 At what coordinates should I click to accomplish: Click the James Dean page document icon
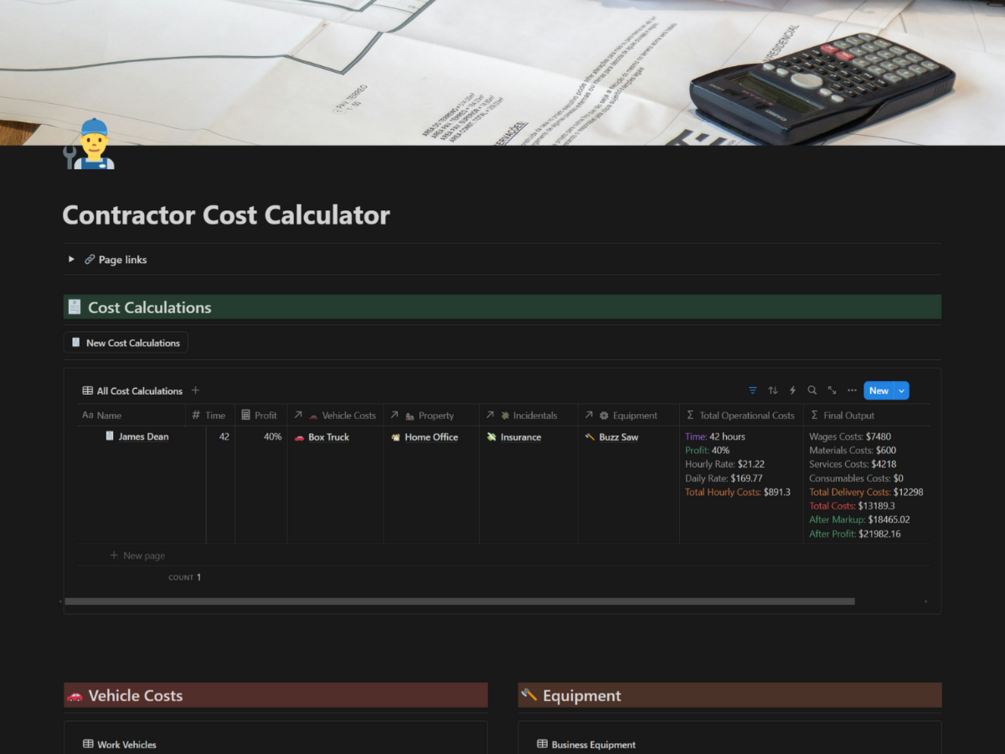pyautogui.click(x=110, y=436)
